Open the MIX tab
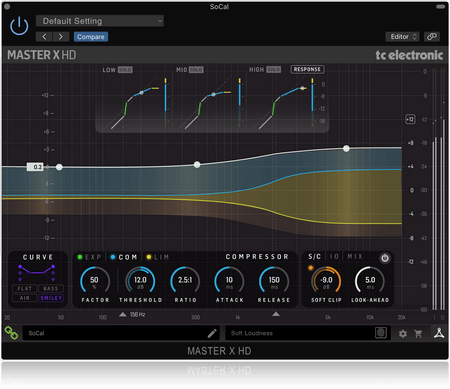 coord(355,256)
